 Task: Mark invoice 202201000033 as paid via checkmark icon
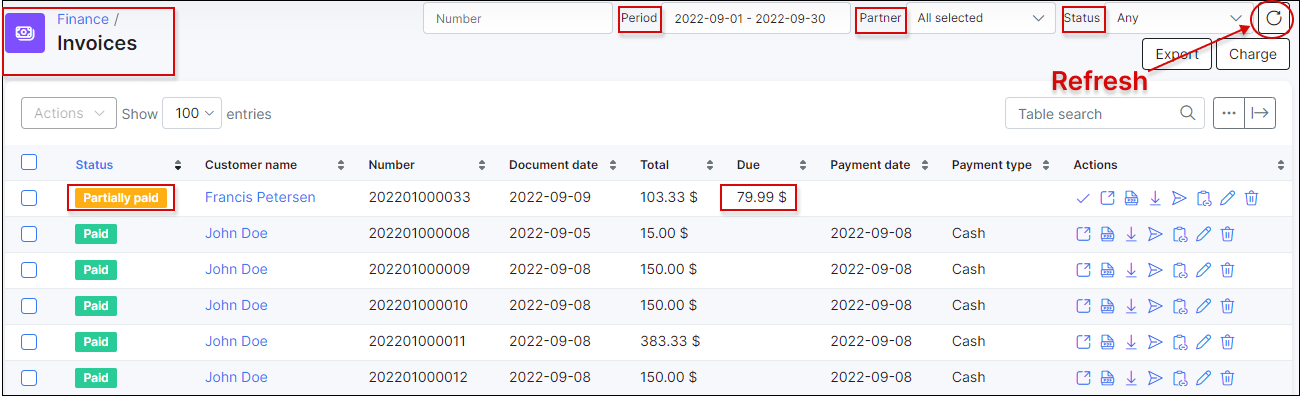coord(1083,198)
